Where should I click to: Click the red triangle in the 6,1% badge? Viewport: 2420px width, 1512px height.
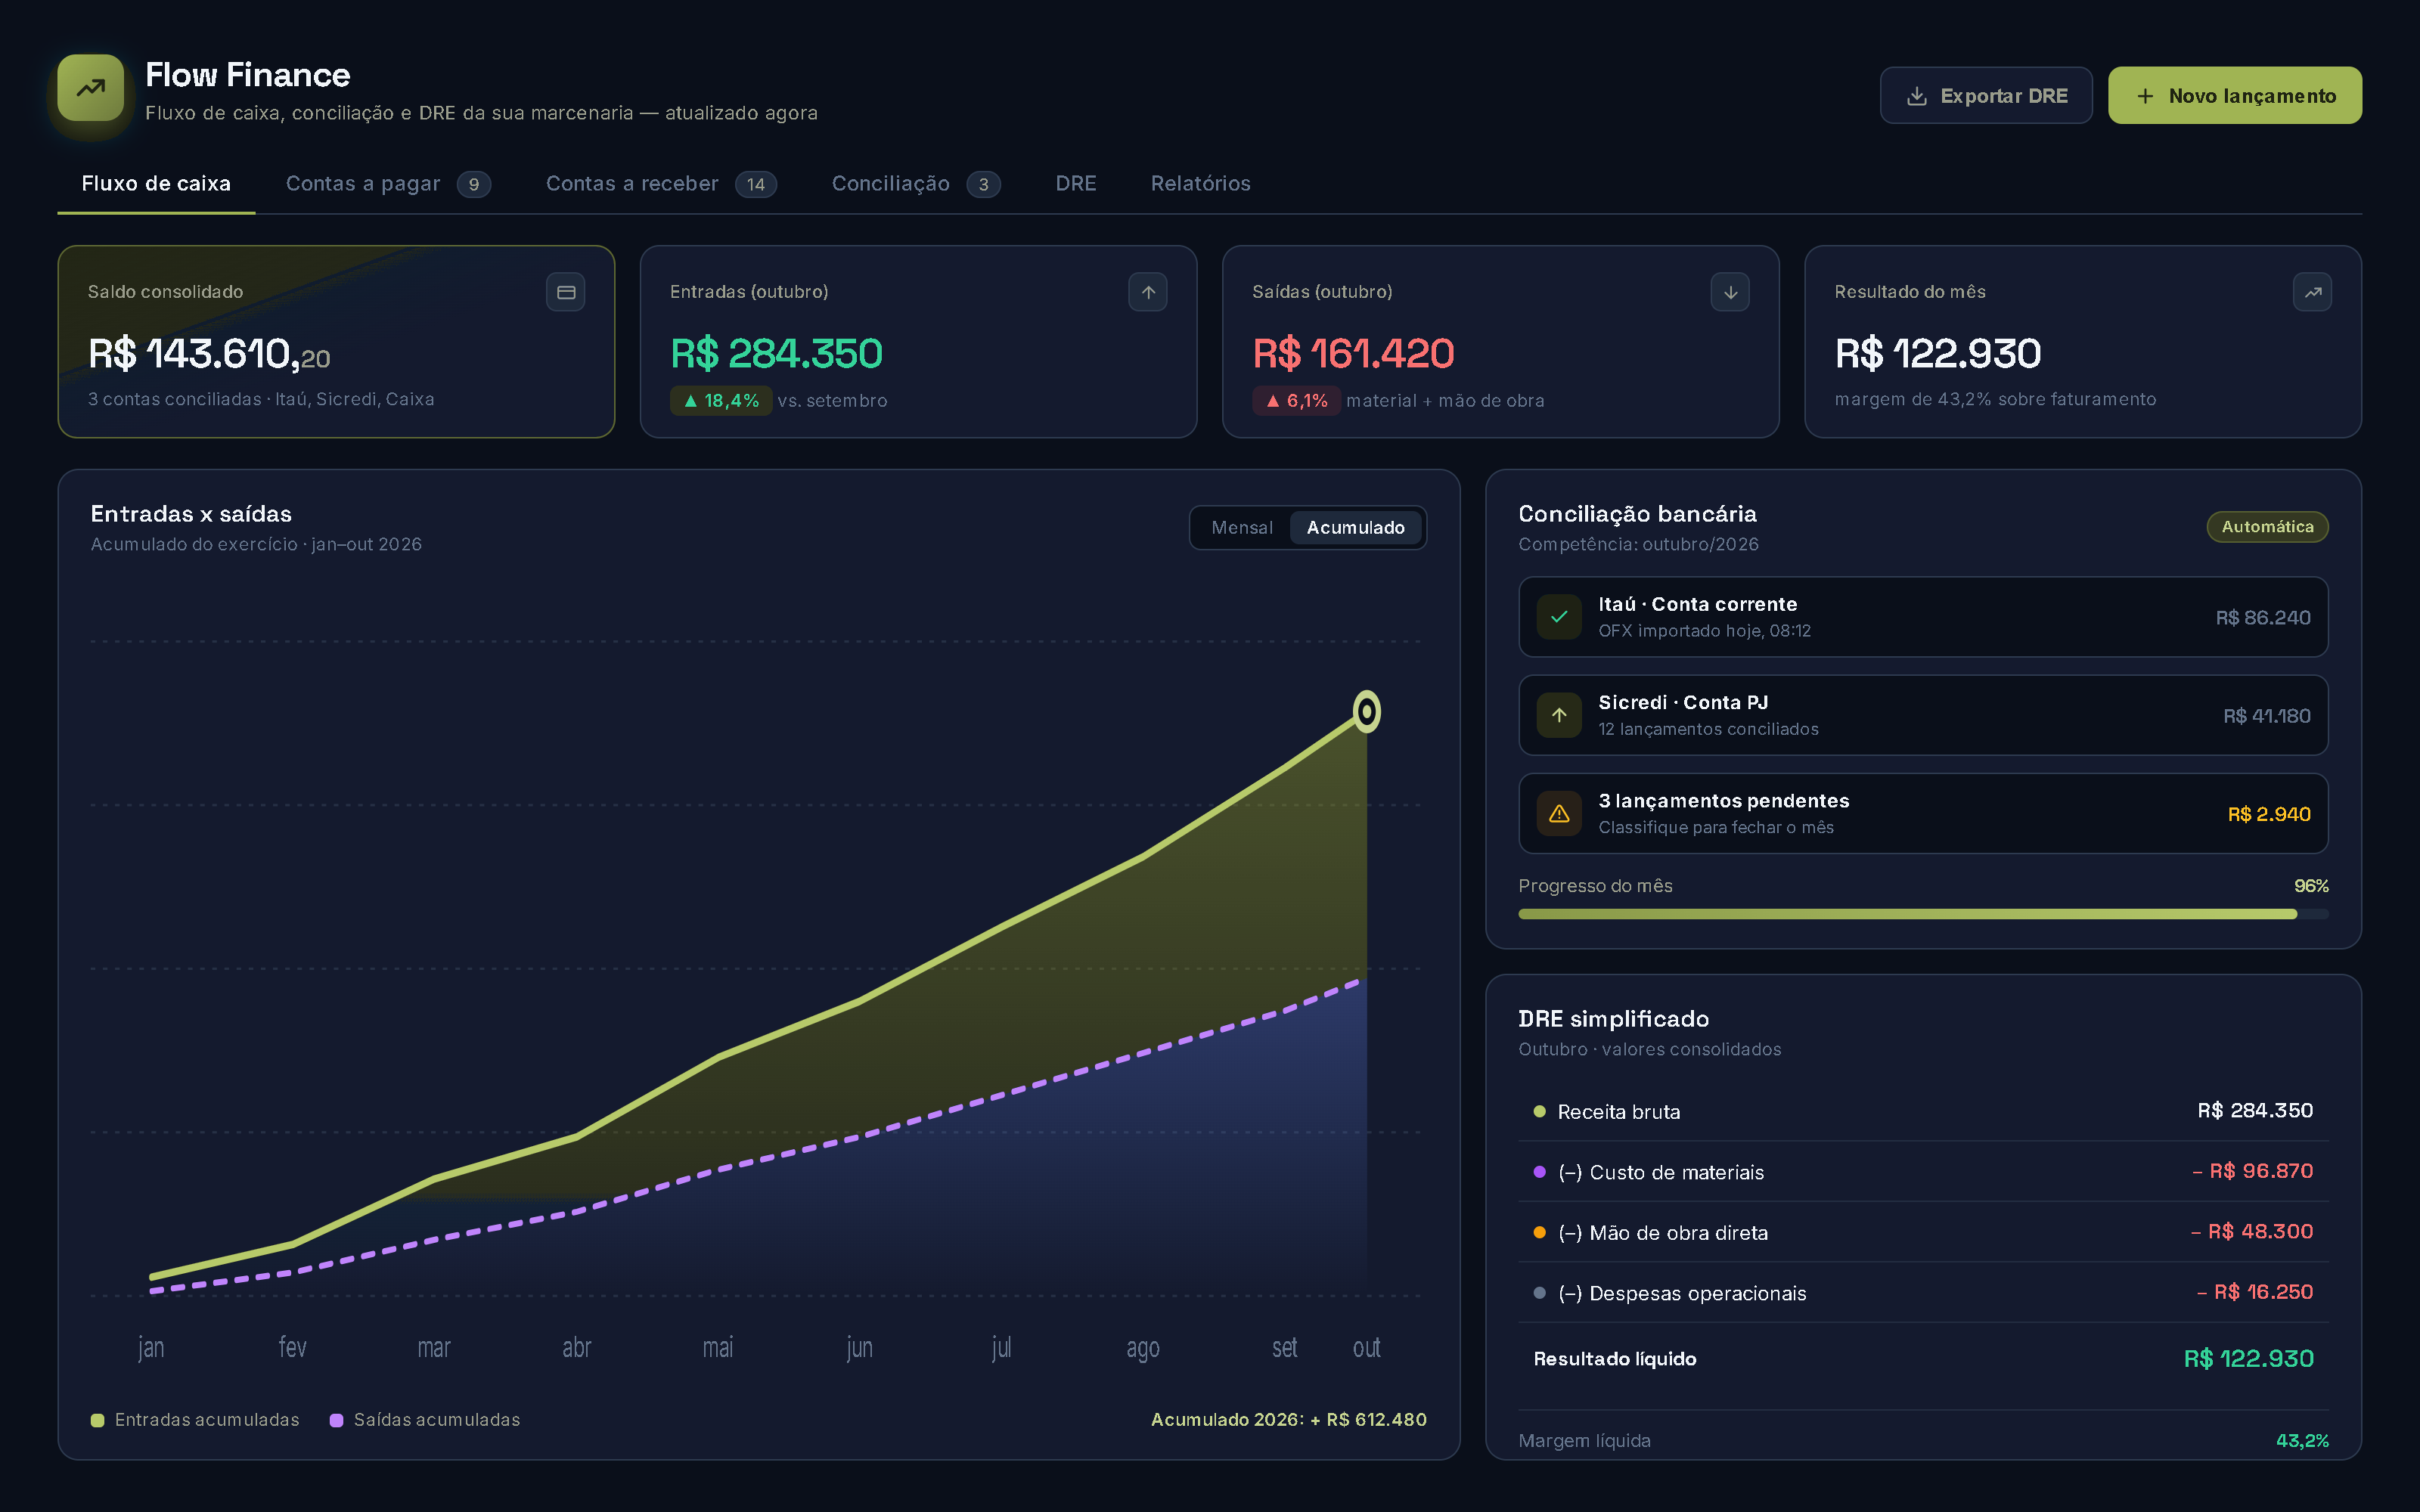1272,401
